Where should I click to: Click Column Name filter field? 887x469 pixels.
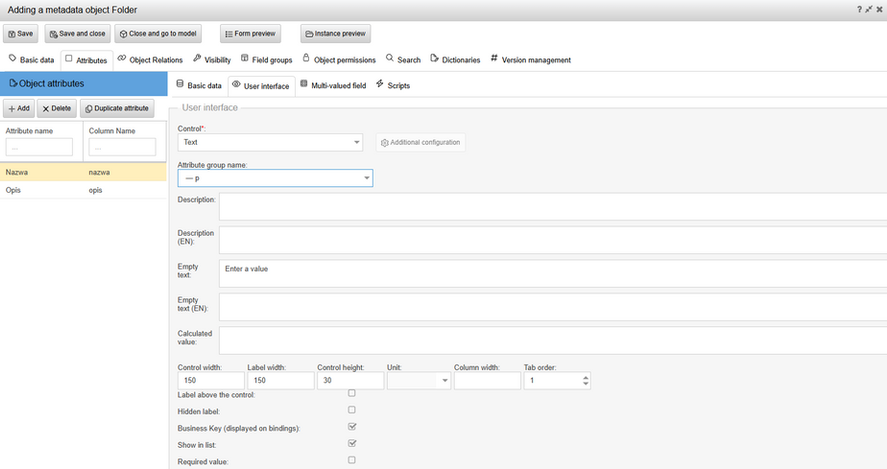(122, 147)
